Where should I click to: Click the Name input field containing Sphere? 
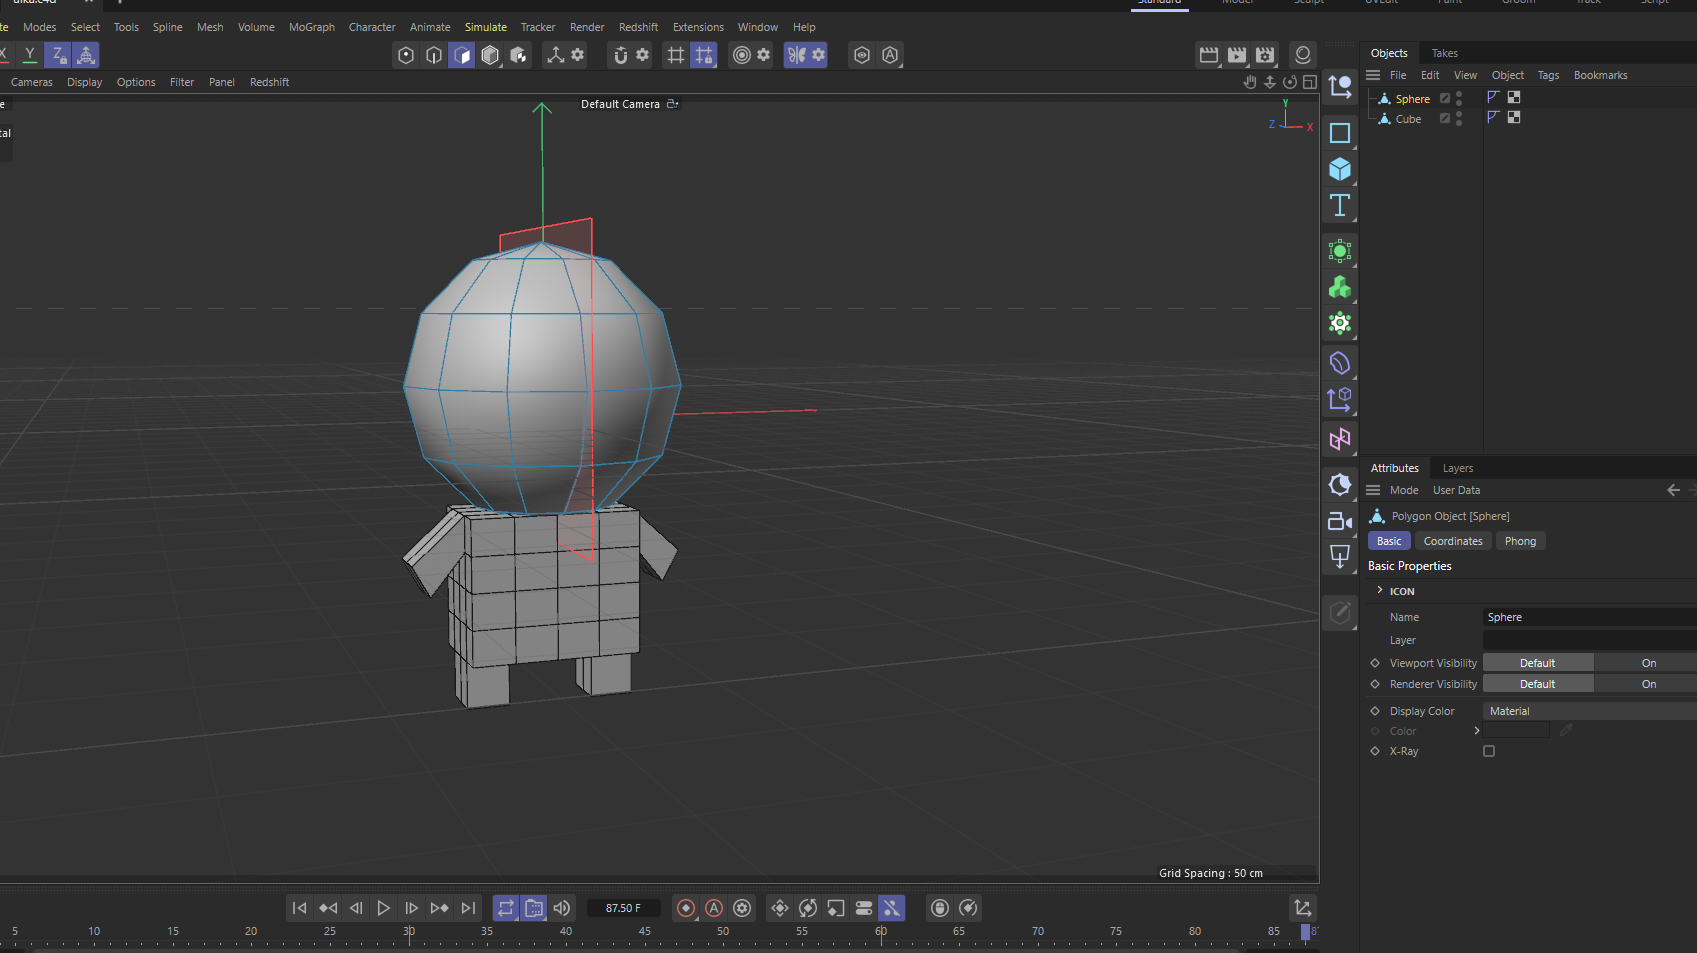pos(1588,617)
